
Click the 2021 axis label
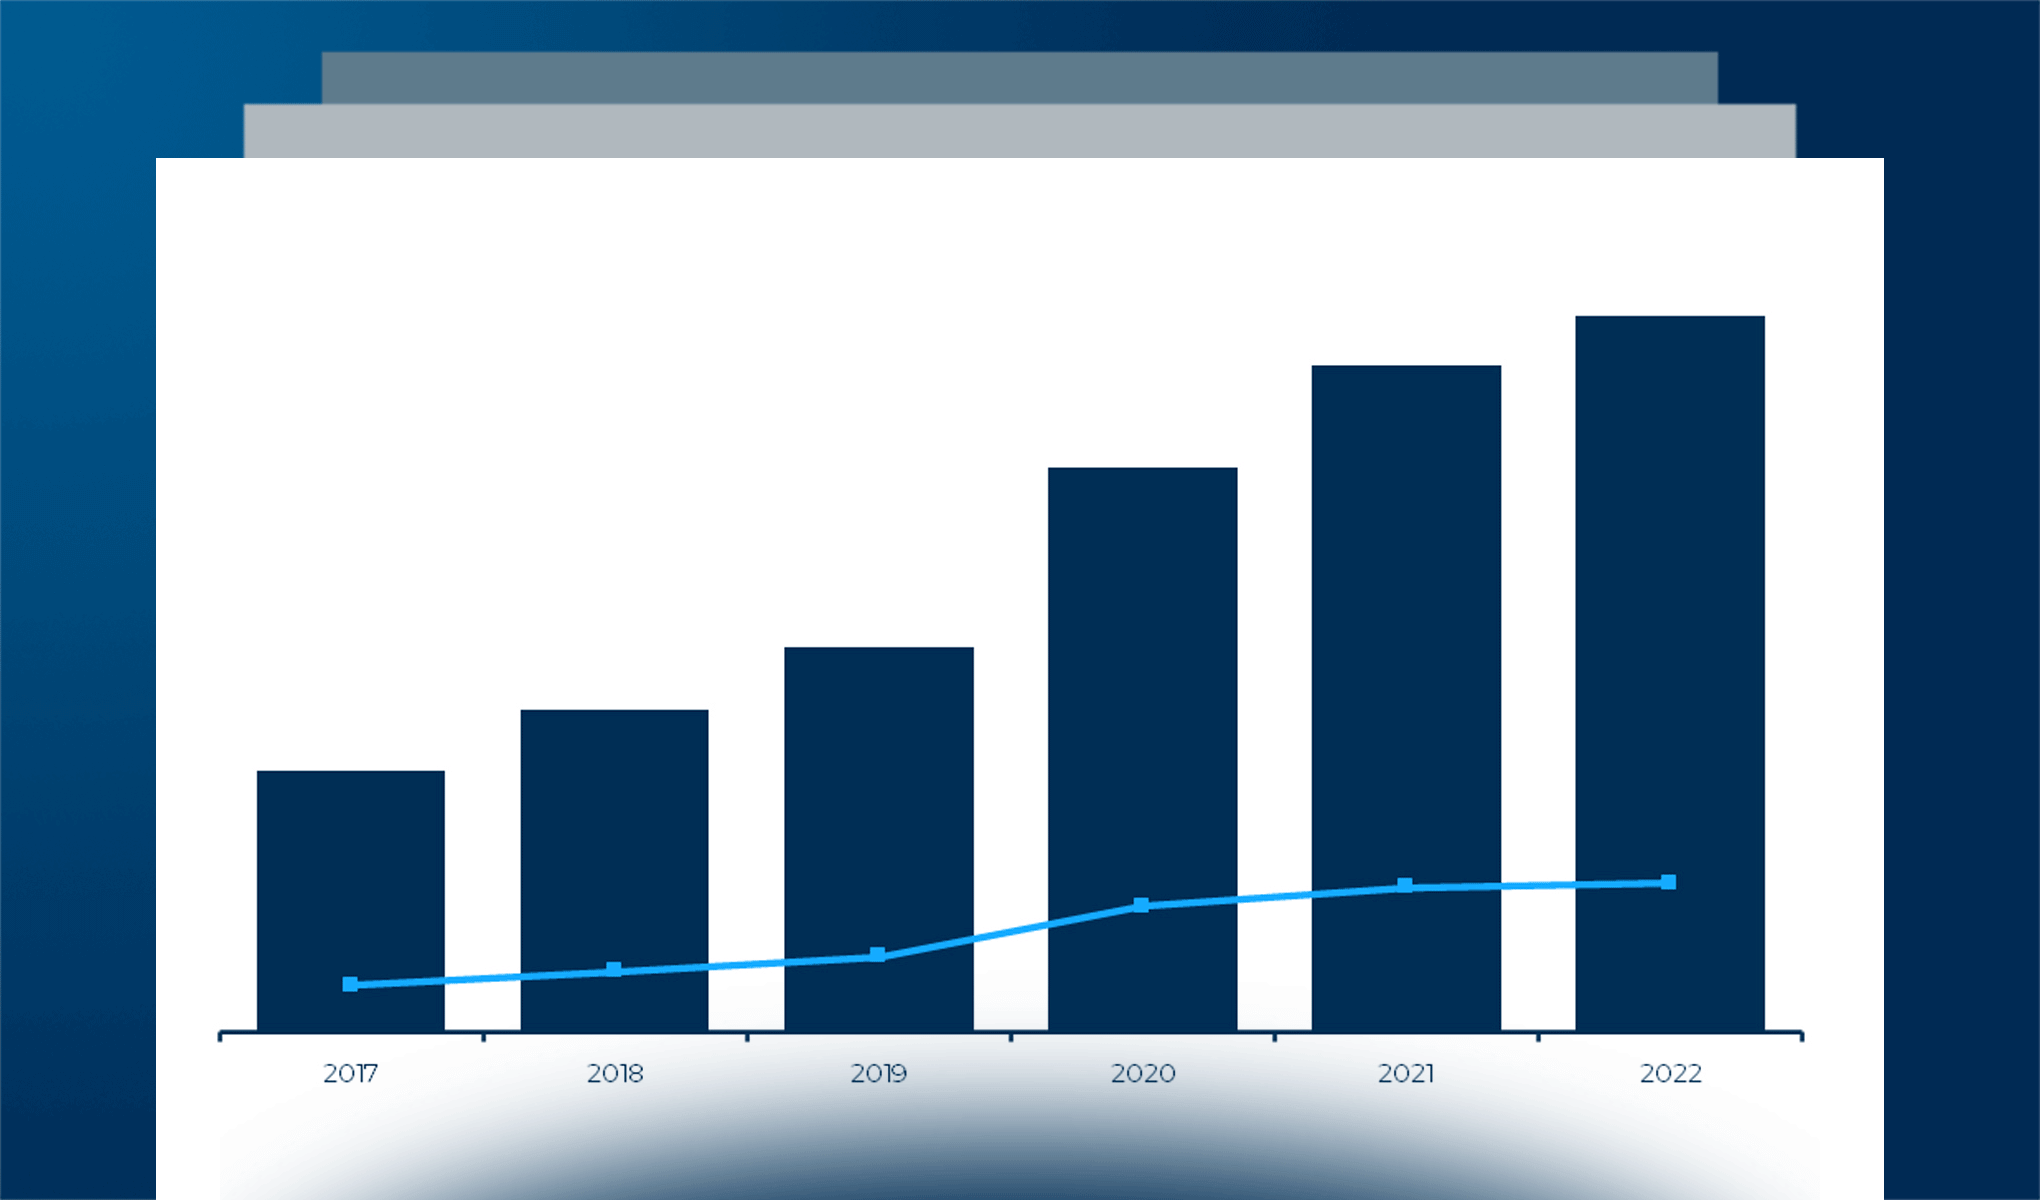pos(1406,1074)
